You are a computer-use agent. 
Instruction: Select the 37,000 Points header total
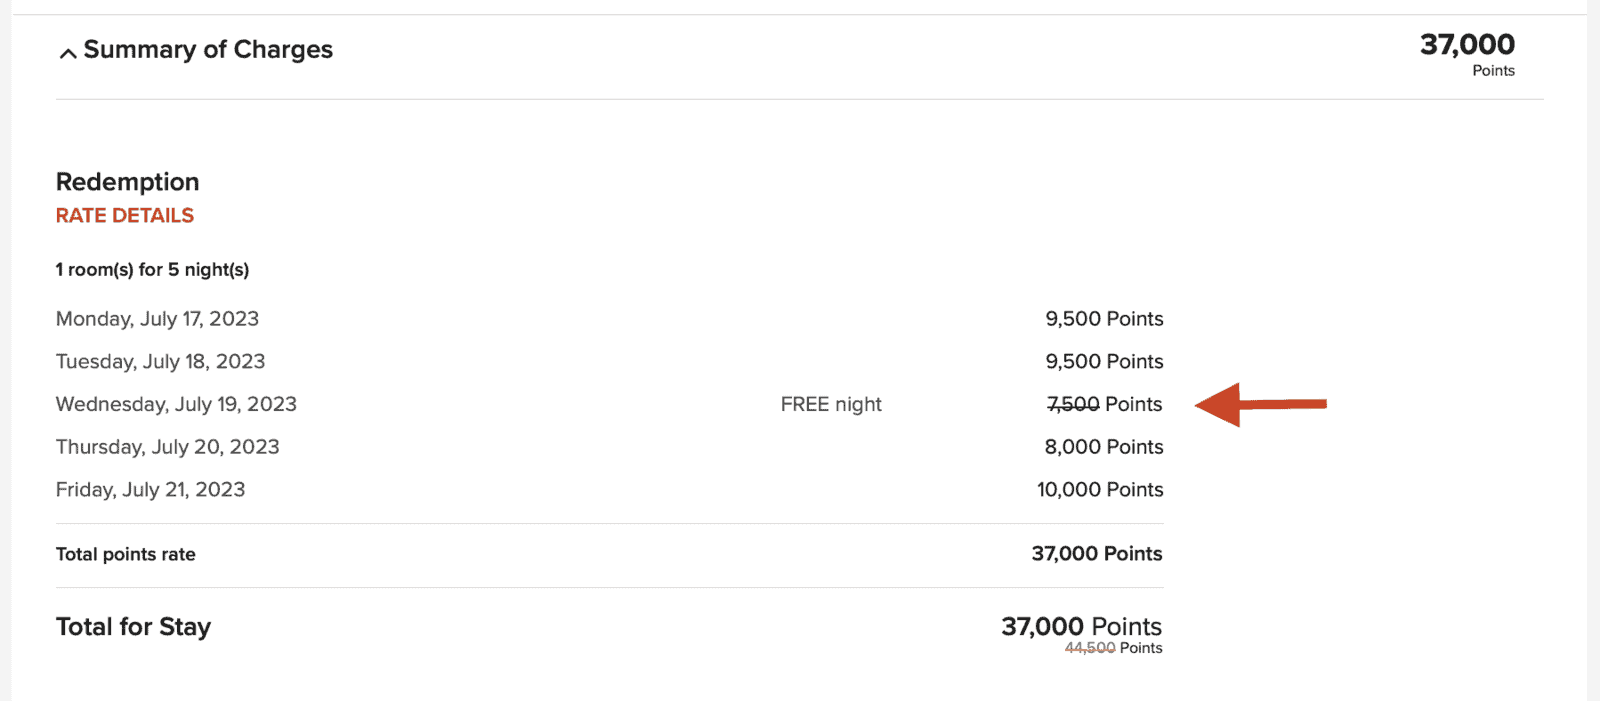point(1467,45)
